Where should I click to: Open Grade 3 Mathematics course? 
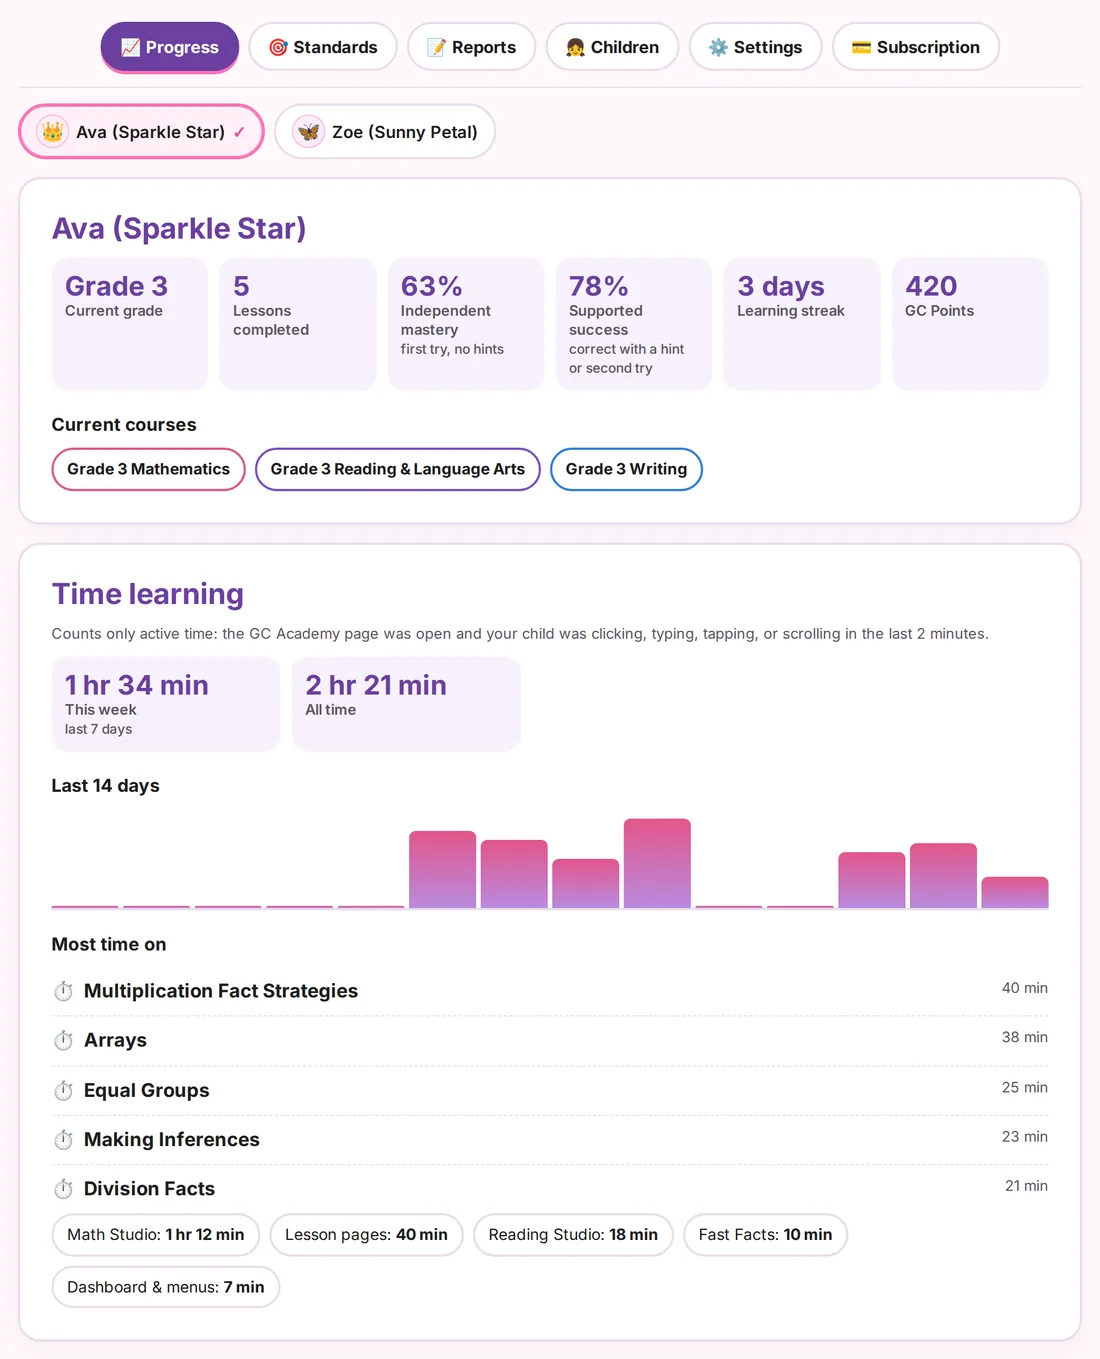pos(148,469)
